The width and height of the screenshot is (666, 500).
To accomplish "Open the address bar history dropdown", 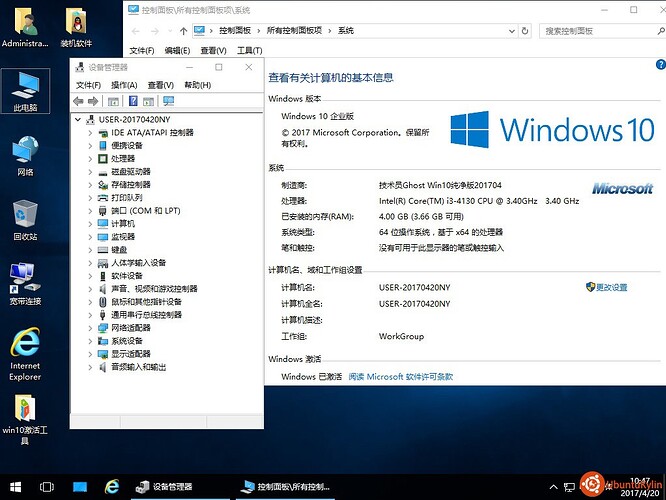I will point(512,31).
